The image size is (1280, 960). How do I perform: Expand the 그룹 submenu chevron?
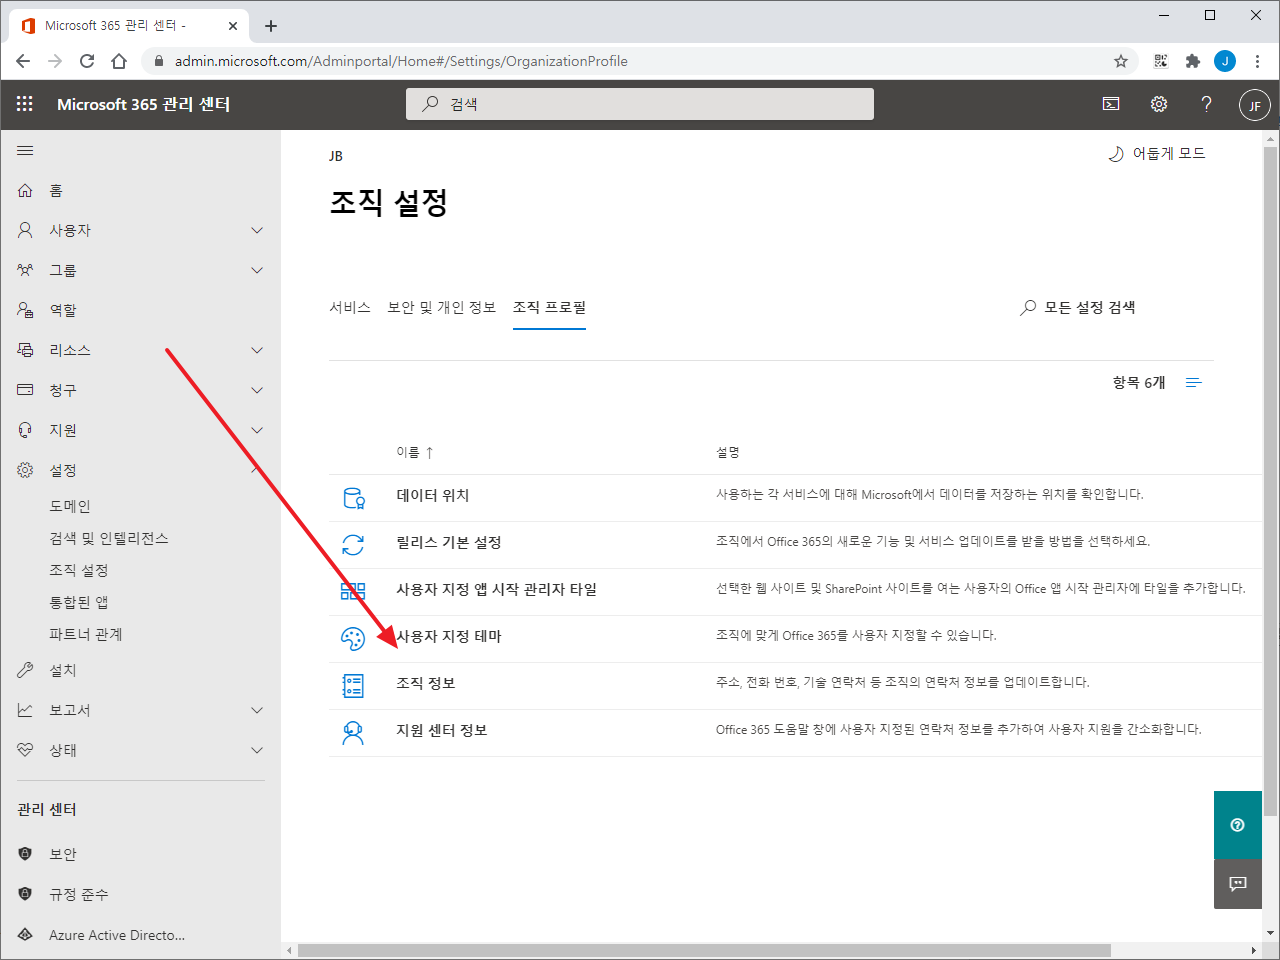click(x=257, y=270)
